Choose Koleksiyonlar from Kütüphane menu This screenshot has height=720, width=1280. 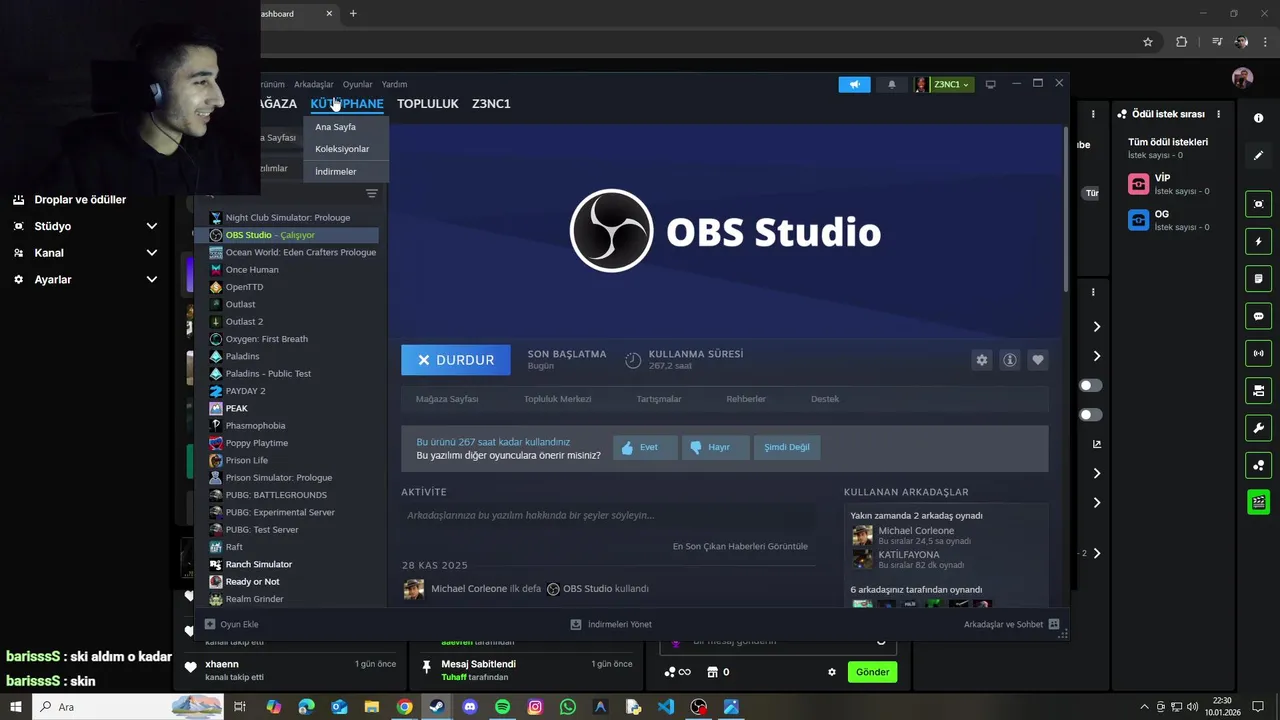tap(342, 149)
